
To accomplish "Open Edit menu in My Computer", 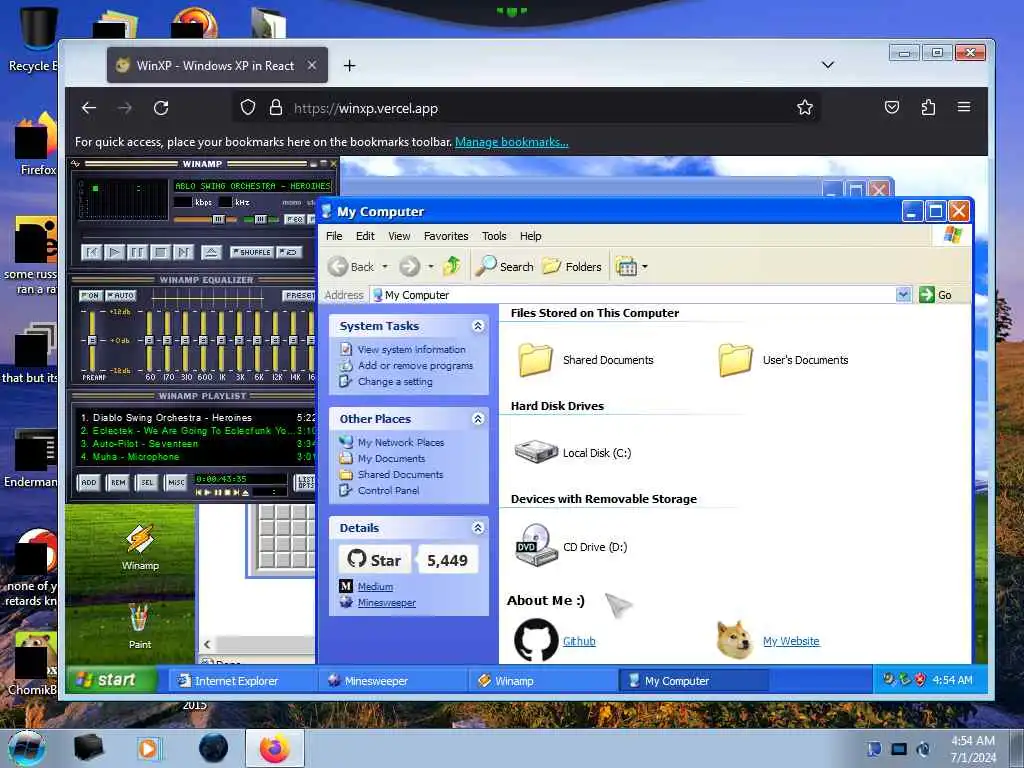I will (365, 236).
